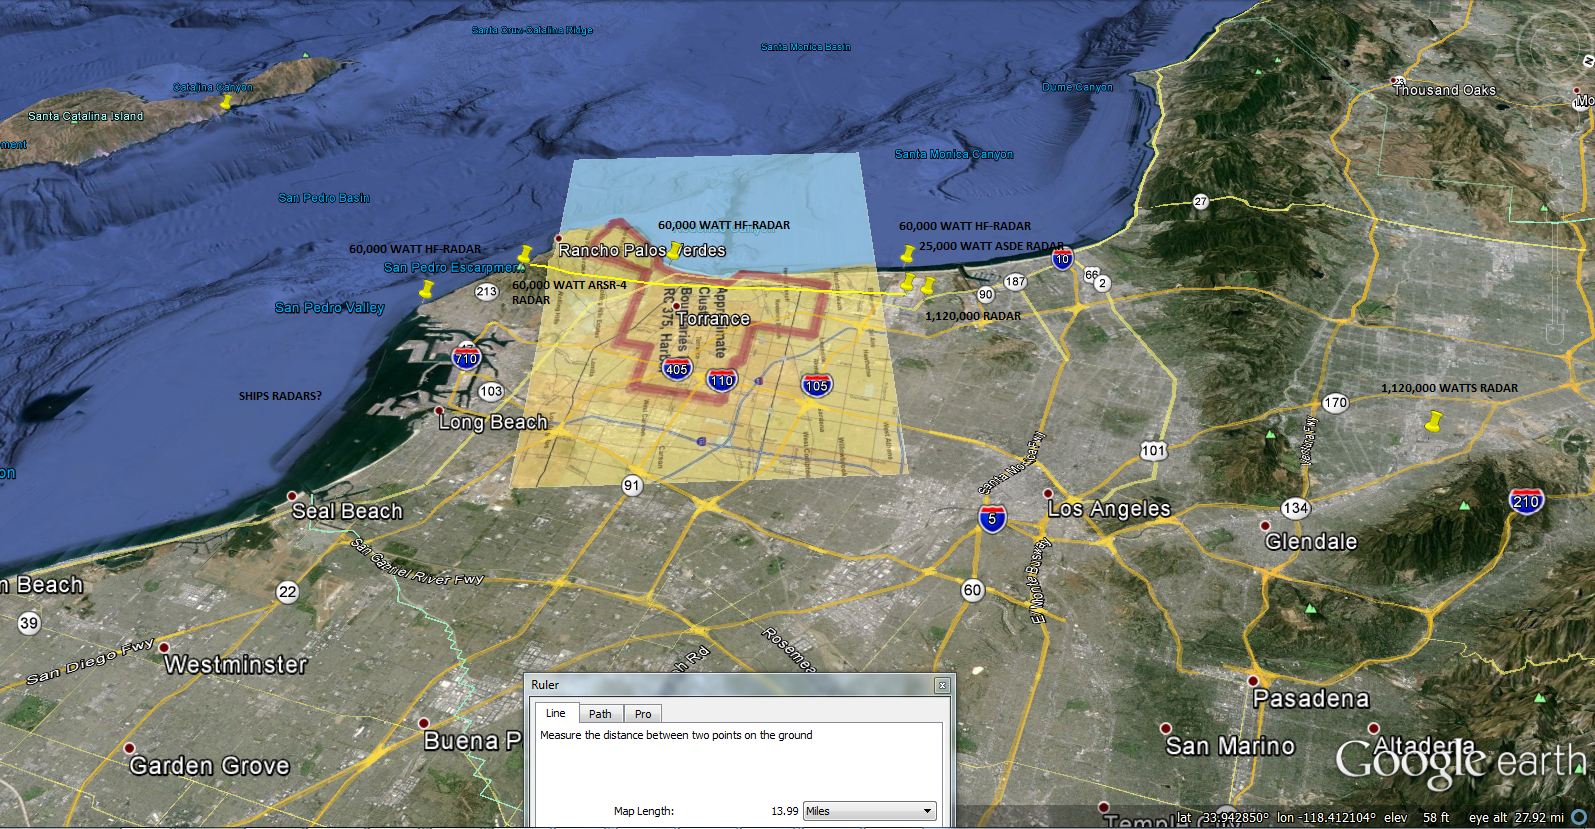Select the Line tab in Ruler
This screenshot has height=829, width=1595.
tap(556, 713)
